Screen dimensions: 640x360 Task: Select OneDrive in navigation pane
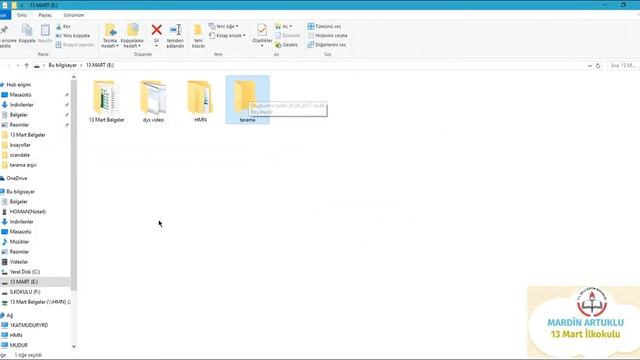pos(17,178)
